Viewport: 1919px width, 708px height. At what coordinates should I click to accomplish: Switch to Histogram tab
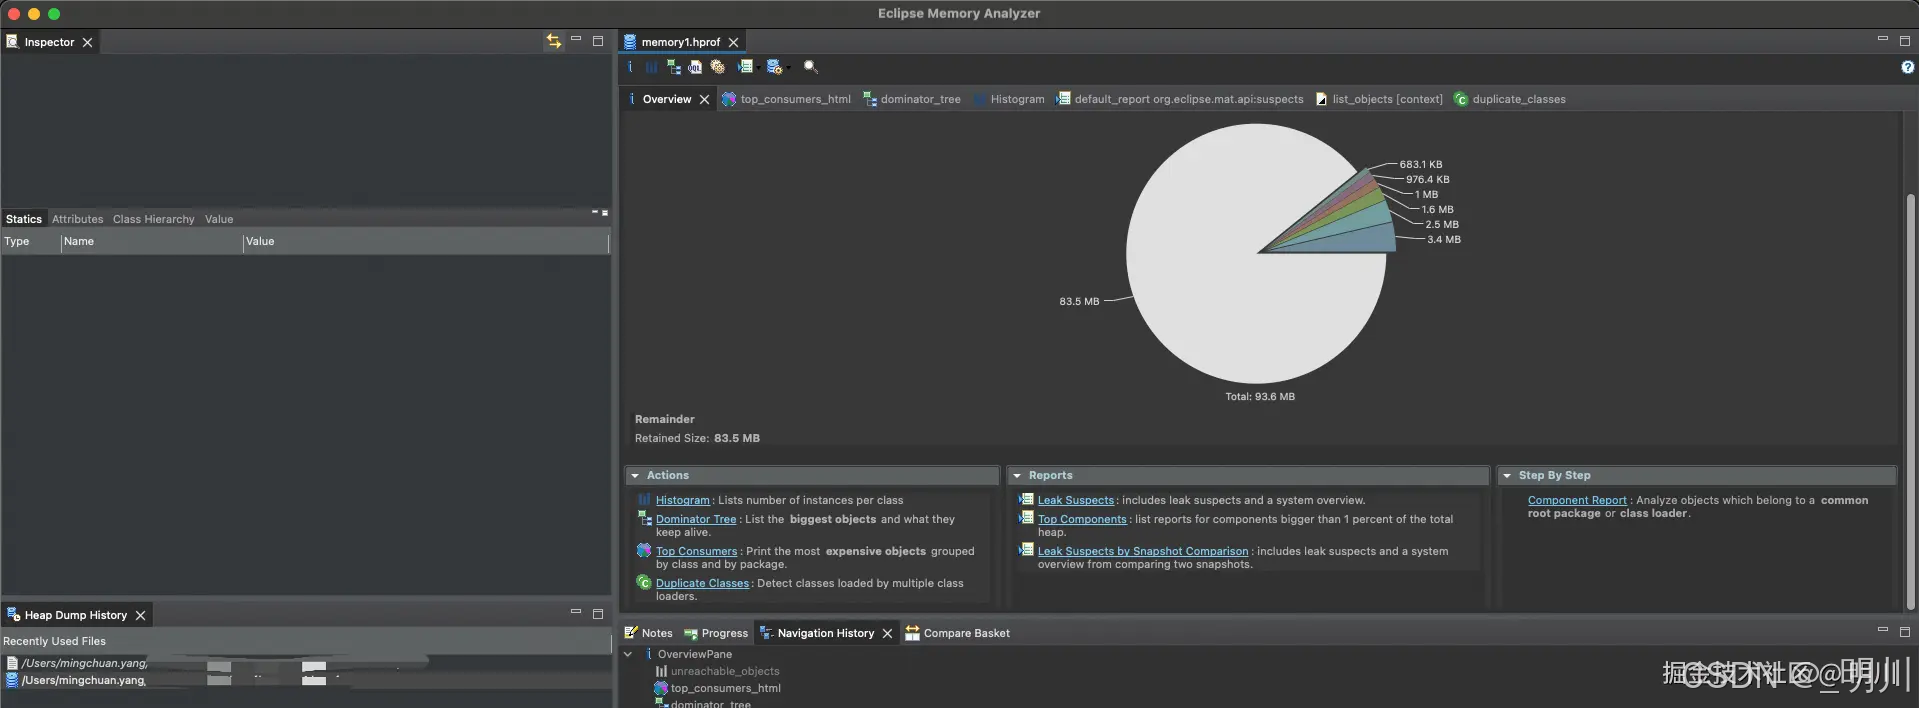(1008, 99)
